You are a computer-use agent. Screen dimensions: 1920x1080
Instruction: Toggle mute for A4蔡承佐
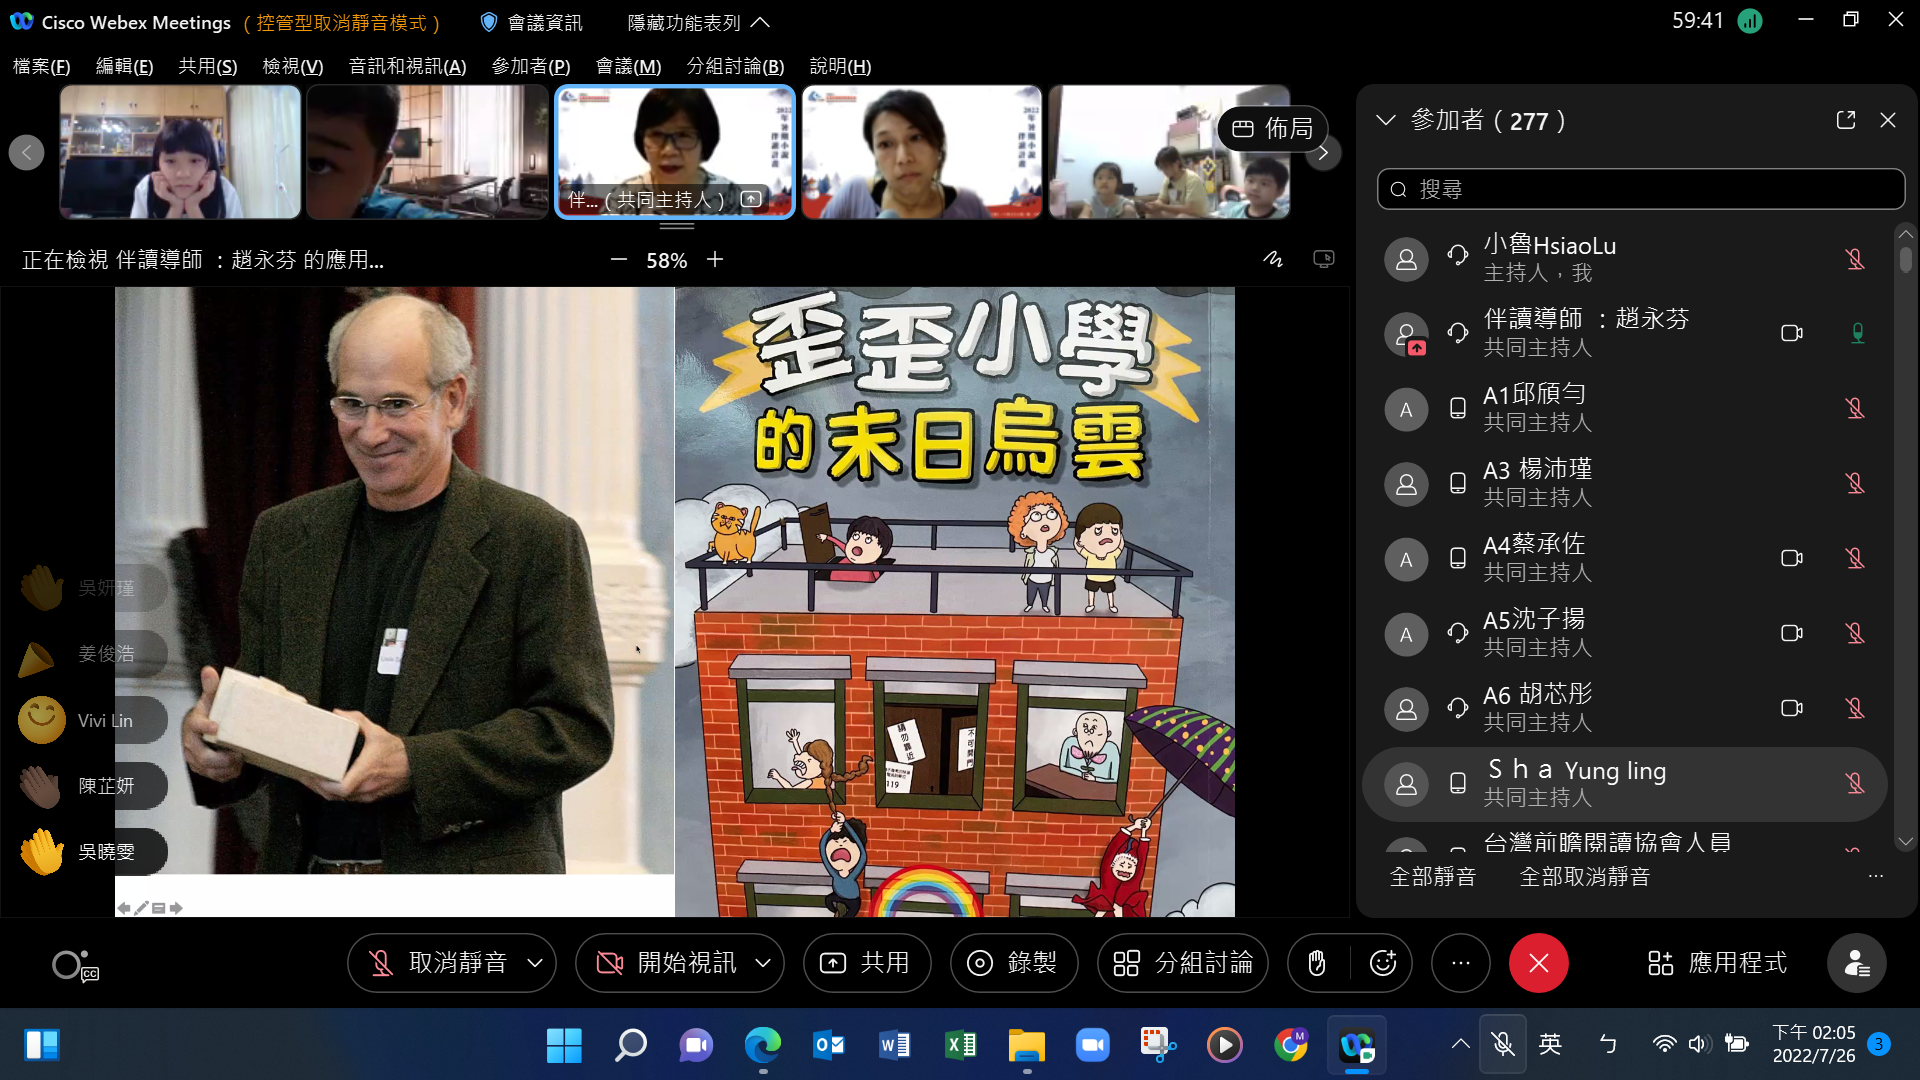pyautogui.click(x=1855, y=558)
